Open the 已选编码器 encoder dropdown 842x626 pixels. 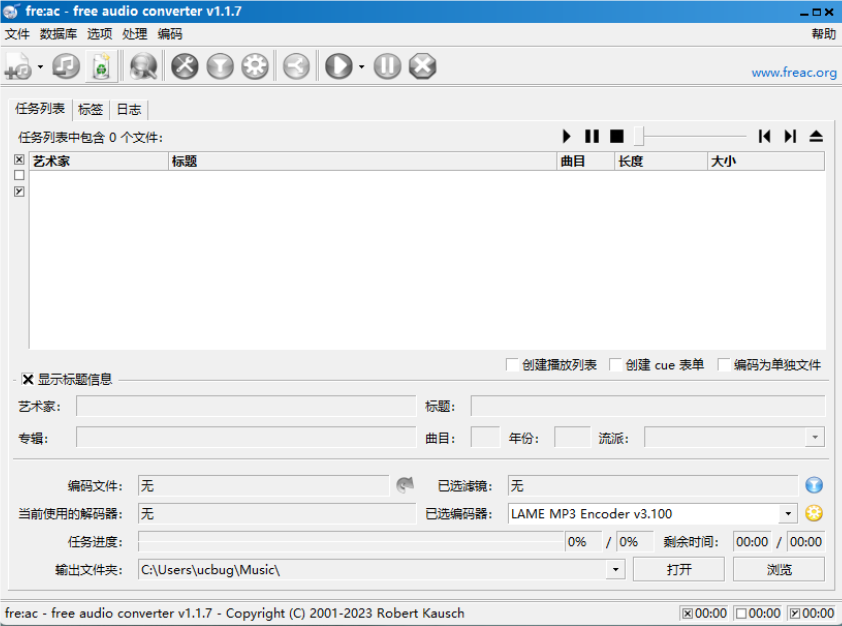[x=787, y=514]
